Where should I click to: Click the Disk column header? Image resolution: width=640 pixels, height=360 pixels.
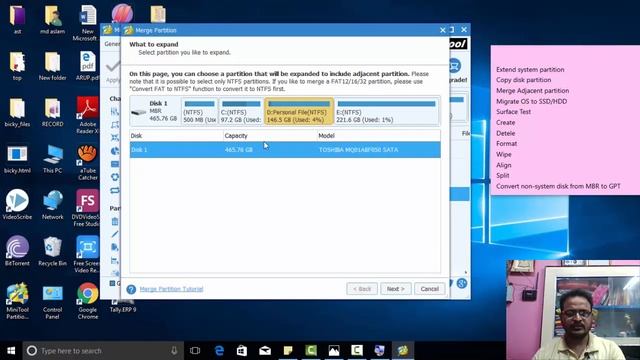click(176, 136)
